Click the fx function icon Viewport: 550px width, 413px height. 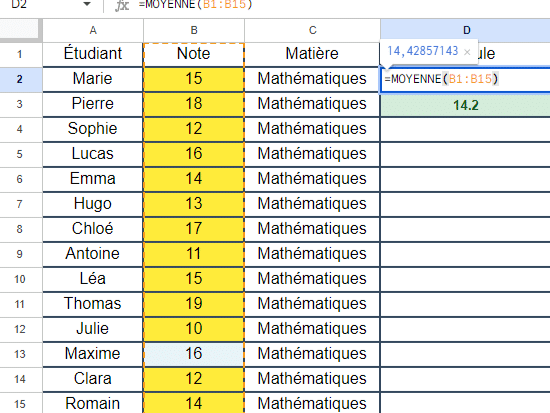point(122,5)
